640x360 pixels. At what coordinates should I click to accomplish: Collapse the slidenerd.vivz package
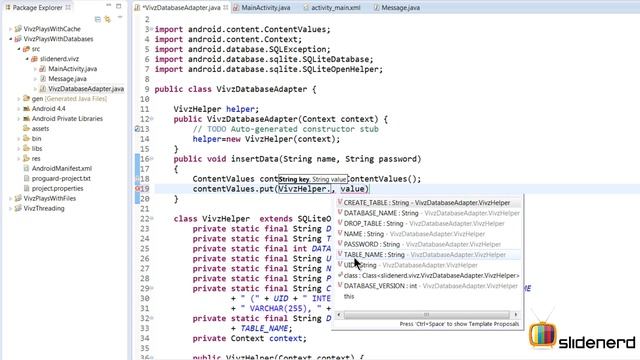27,59
